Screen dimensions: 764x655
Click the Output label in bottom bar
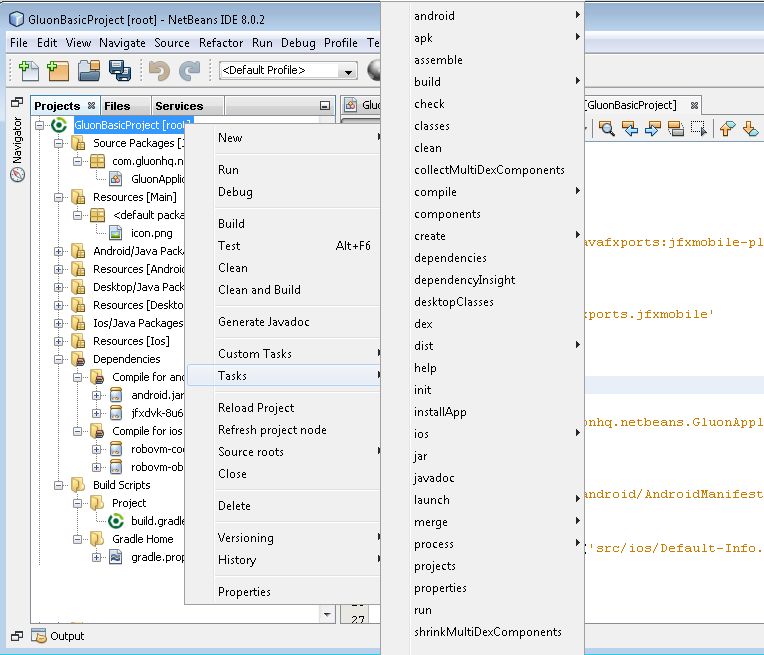point(67,636)
